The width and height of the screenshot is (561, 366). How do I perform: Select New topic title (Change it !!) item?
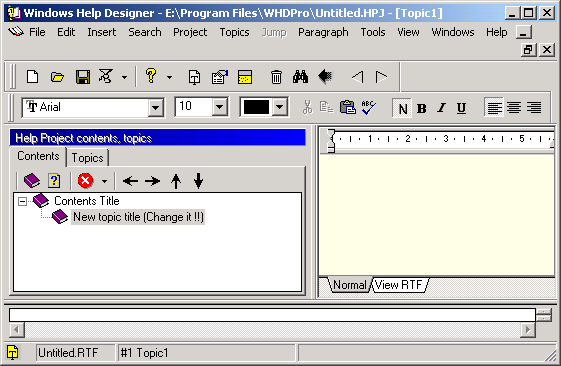point(138,217)
